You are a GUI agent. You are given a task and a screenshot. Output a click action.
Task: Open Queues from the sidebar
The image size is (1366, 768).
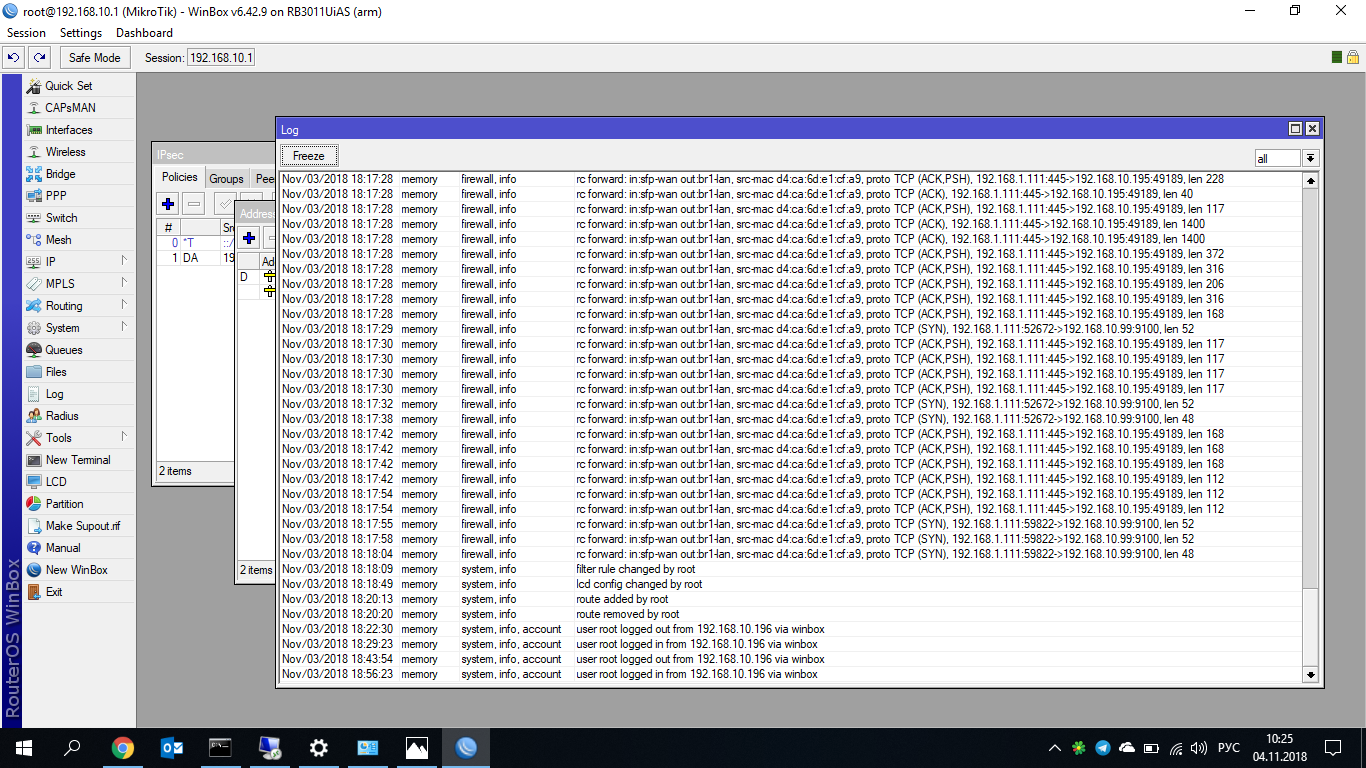tap(79, 350)
